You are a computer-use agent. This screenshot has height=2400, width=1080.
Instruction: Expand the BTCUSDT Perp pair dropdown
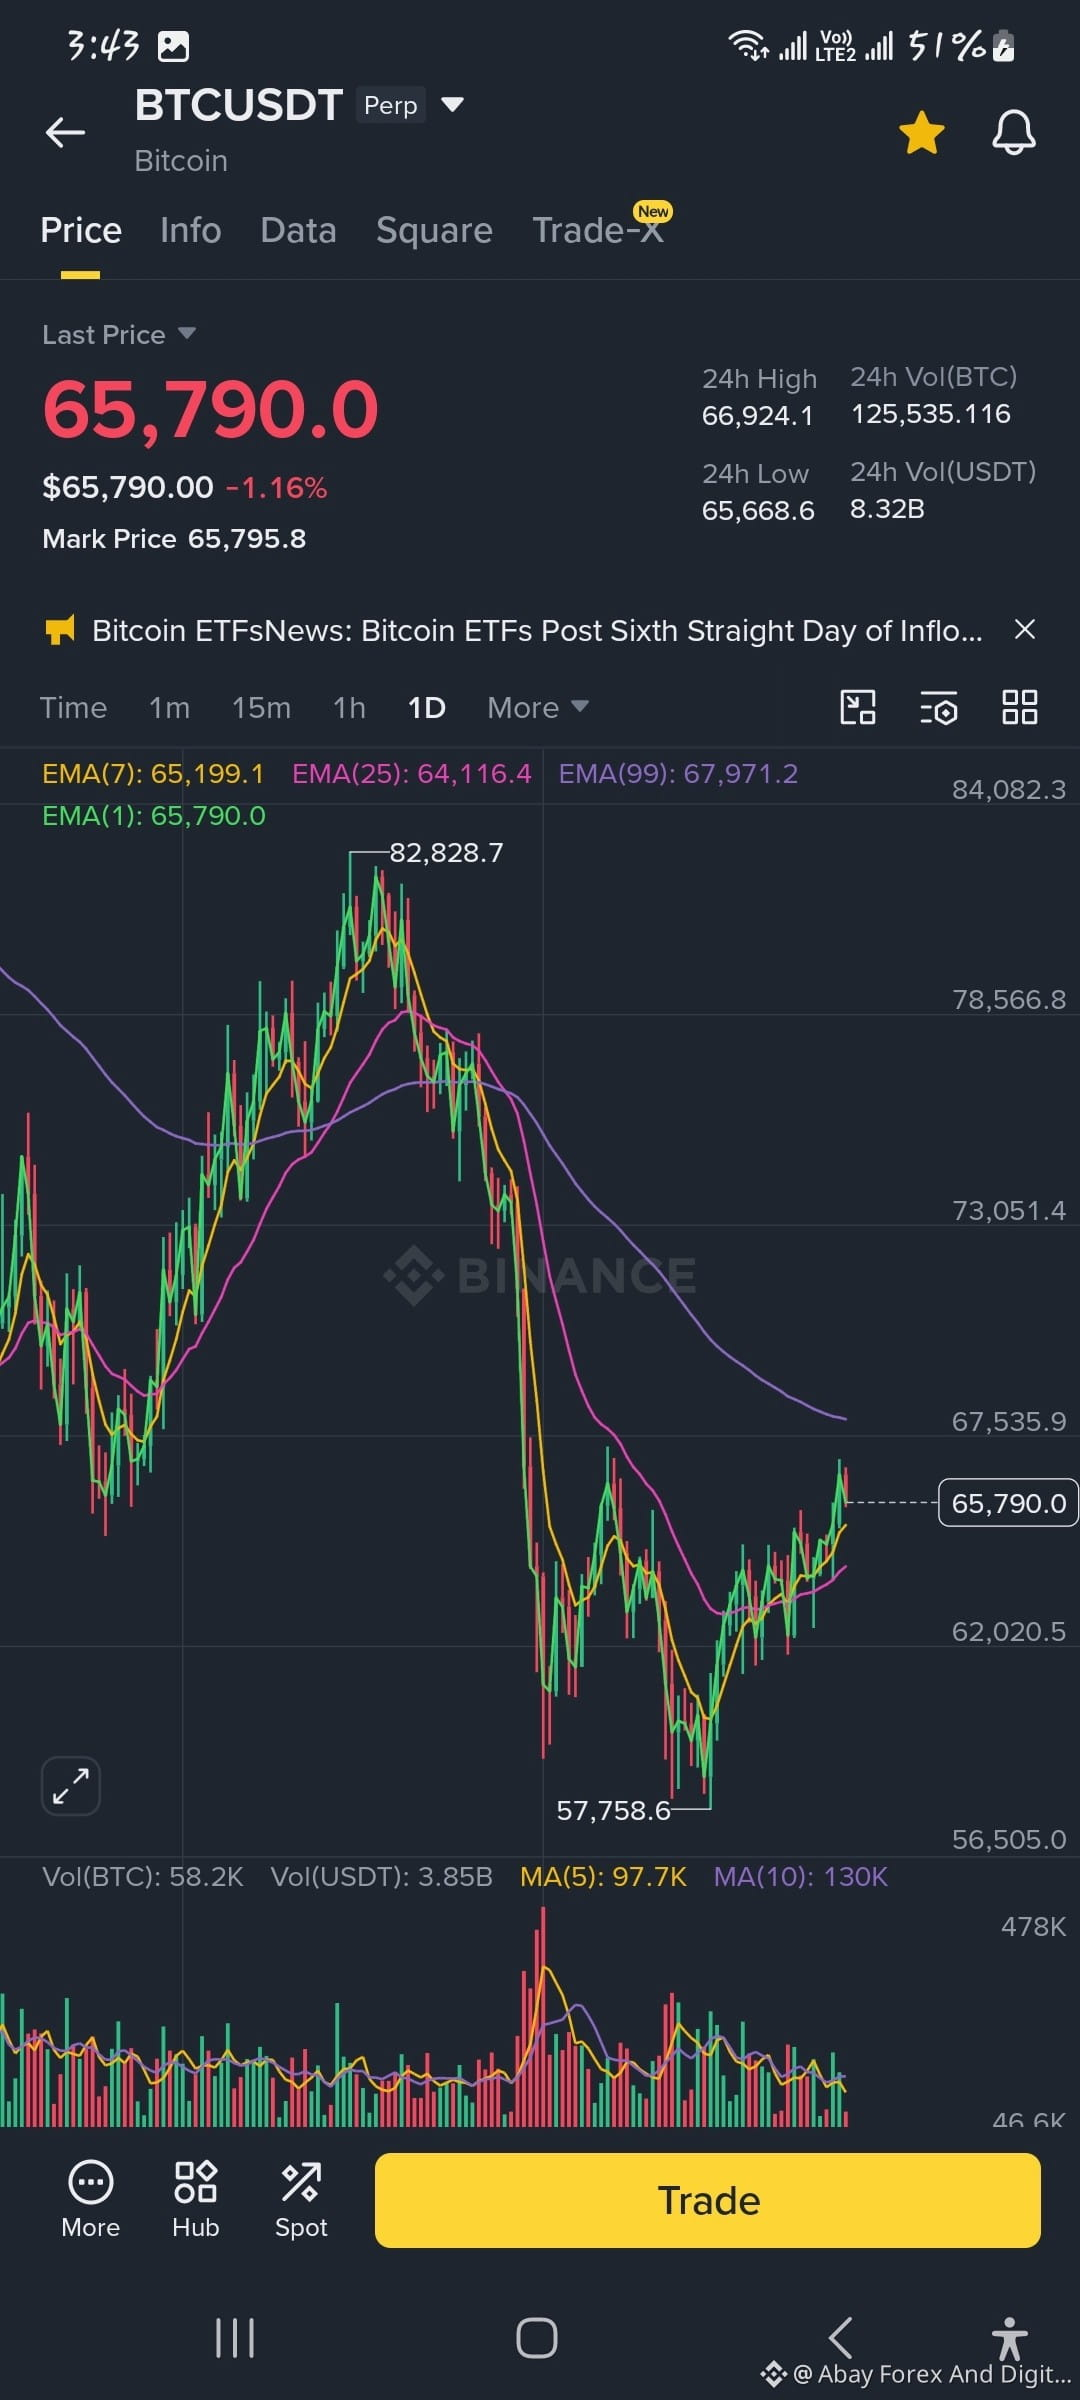[x=452, y=104]
